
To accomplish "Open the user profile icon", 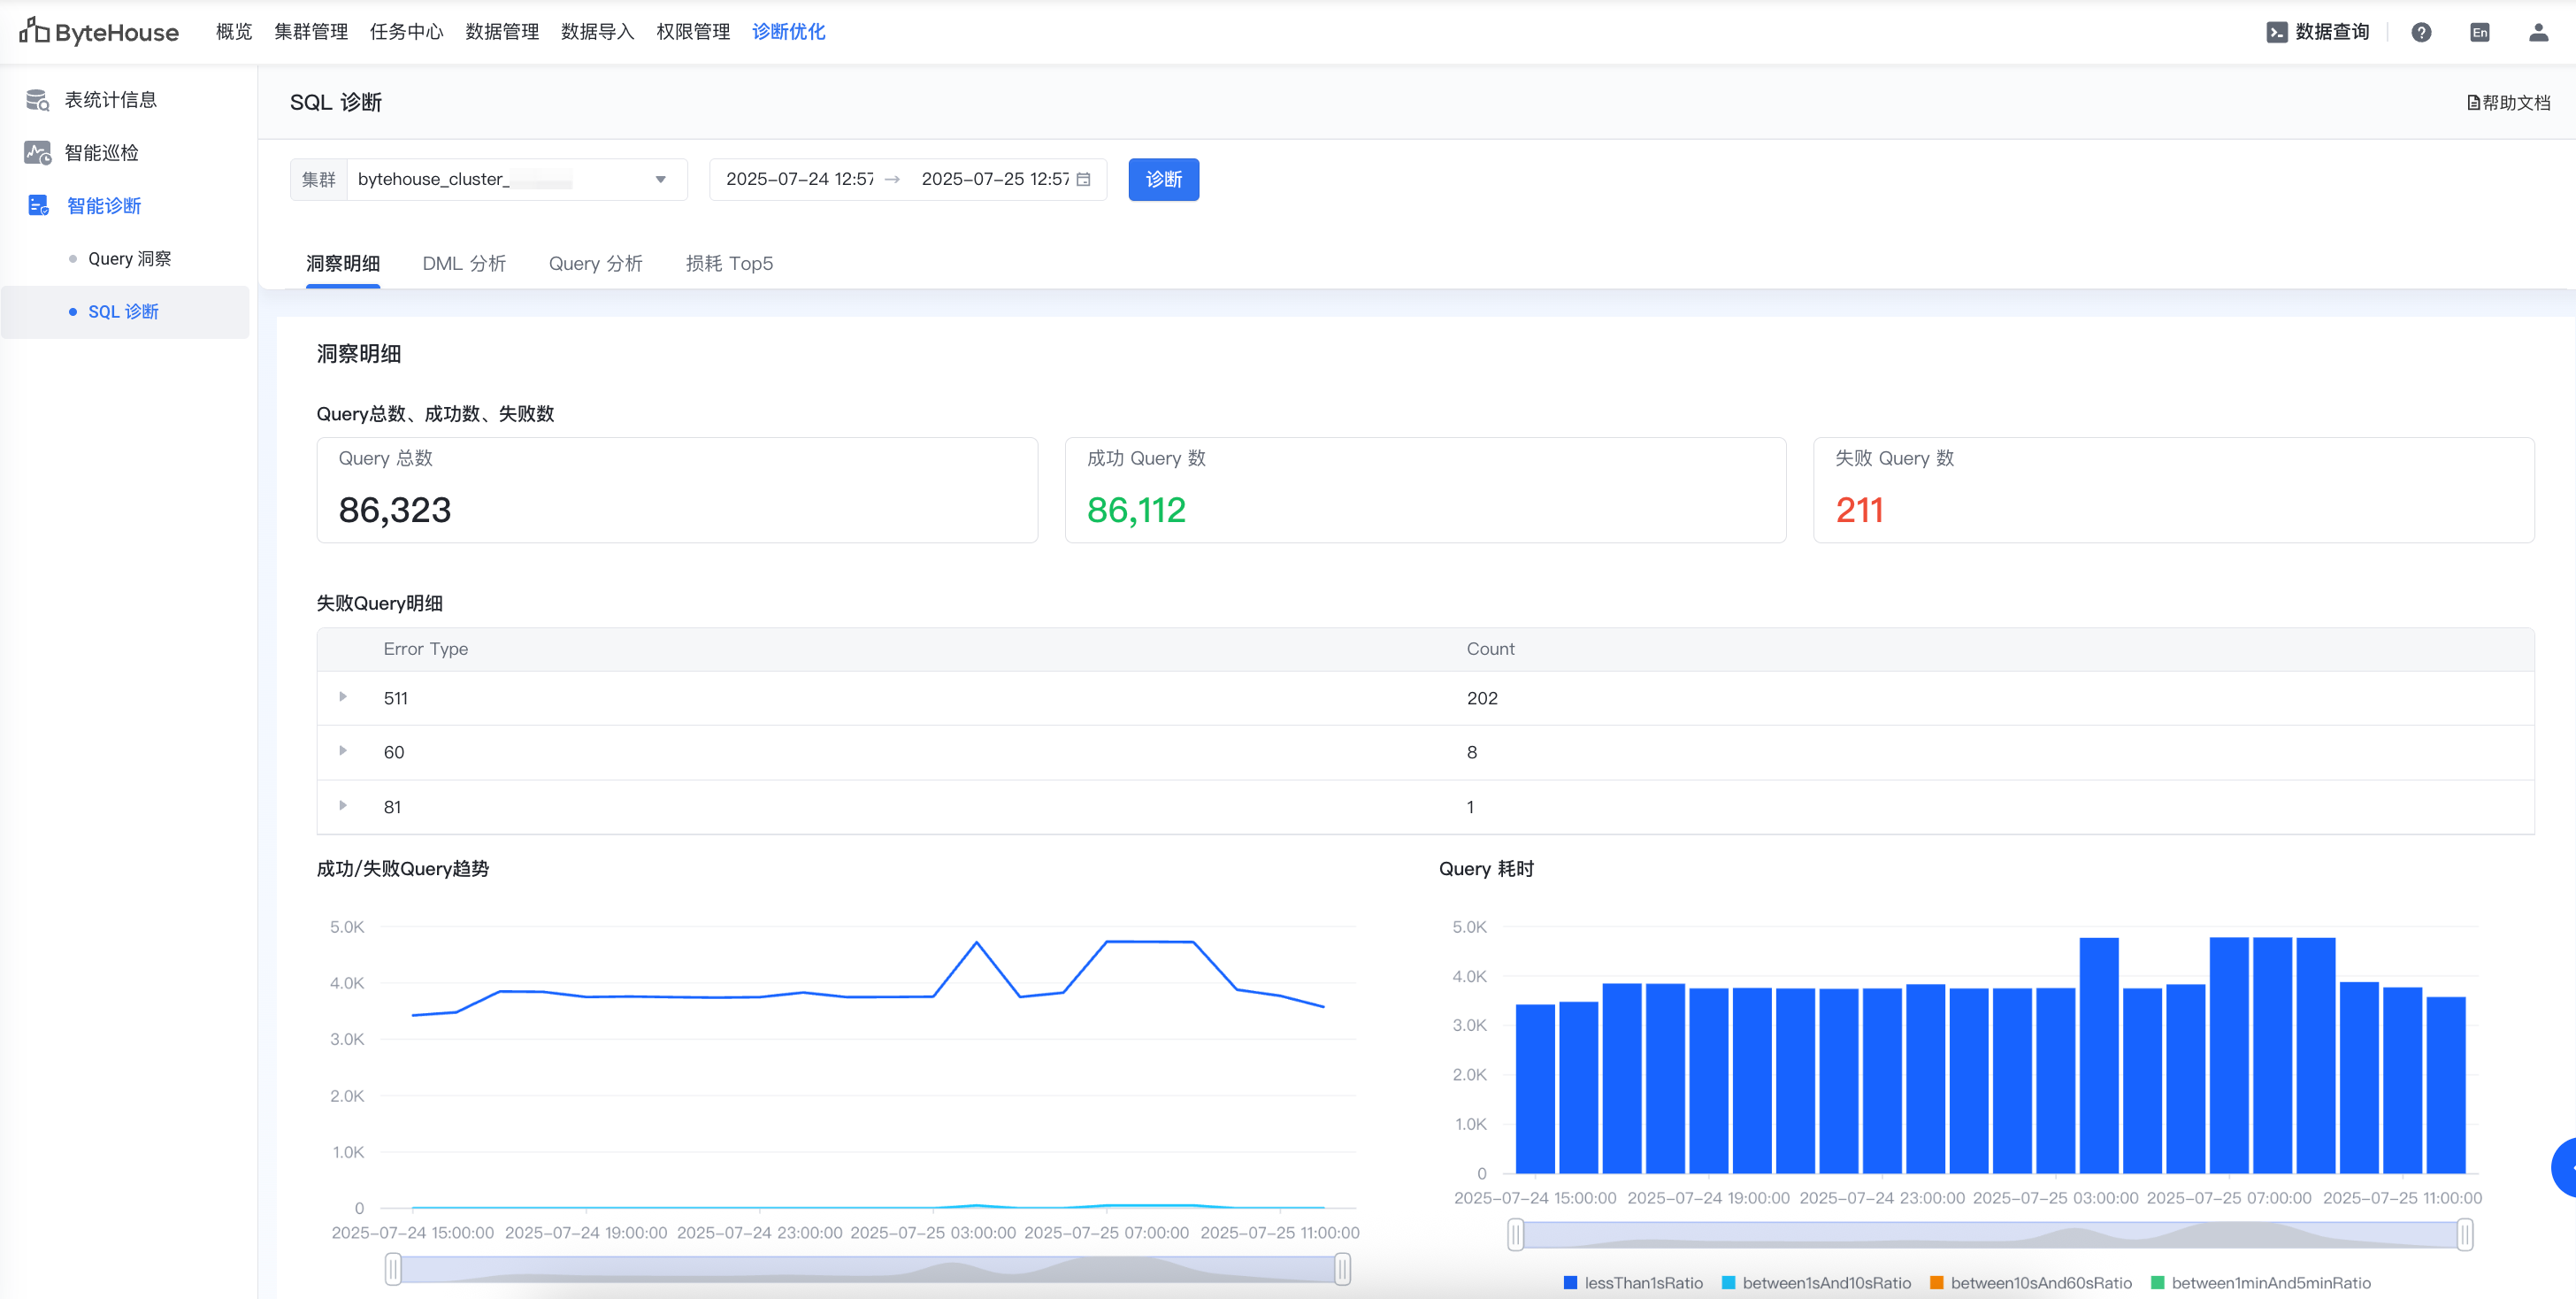I will pos(2538,32).
